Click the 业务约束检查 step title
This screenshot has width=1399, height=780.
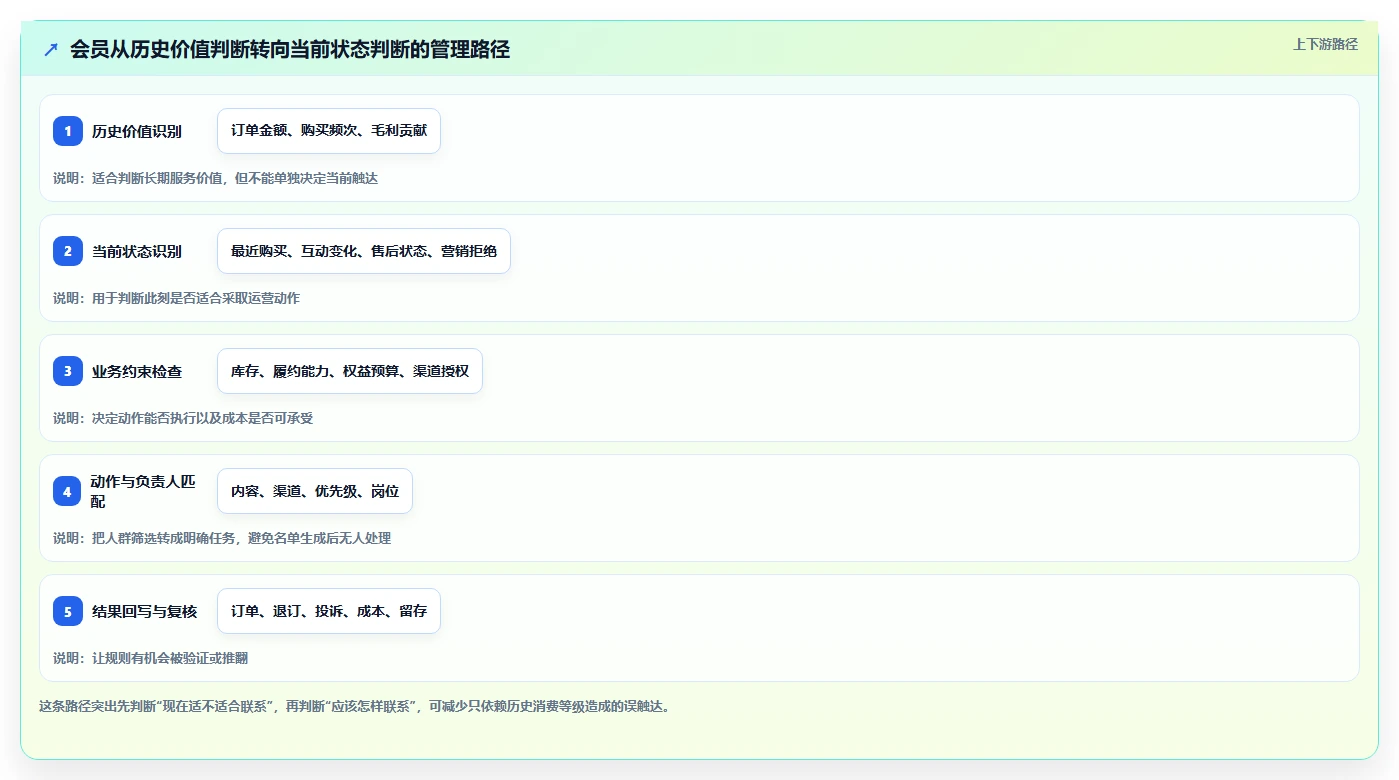click(137, 371)
